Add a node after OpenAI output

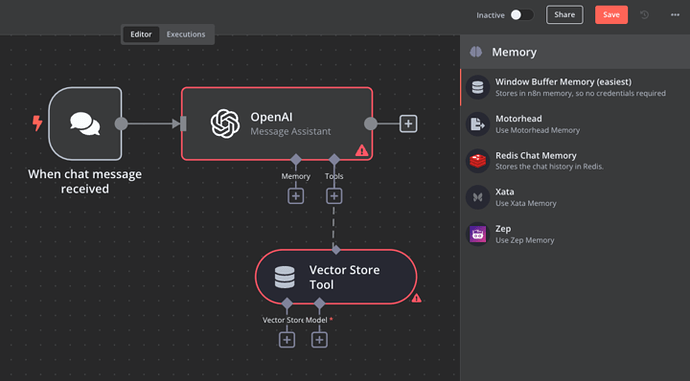click(408, 124)
